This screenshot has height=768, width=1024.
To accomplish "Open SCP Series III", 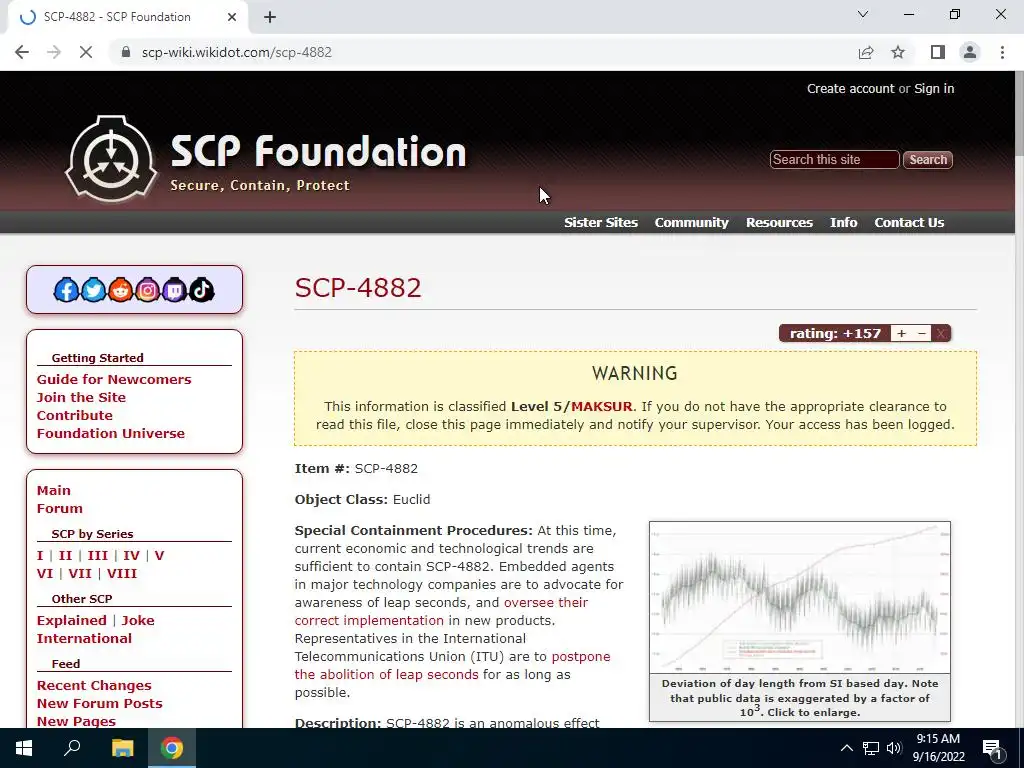I will pos(97,556).
